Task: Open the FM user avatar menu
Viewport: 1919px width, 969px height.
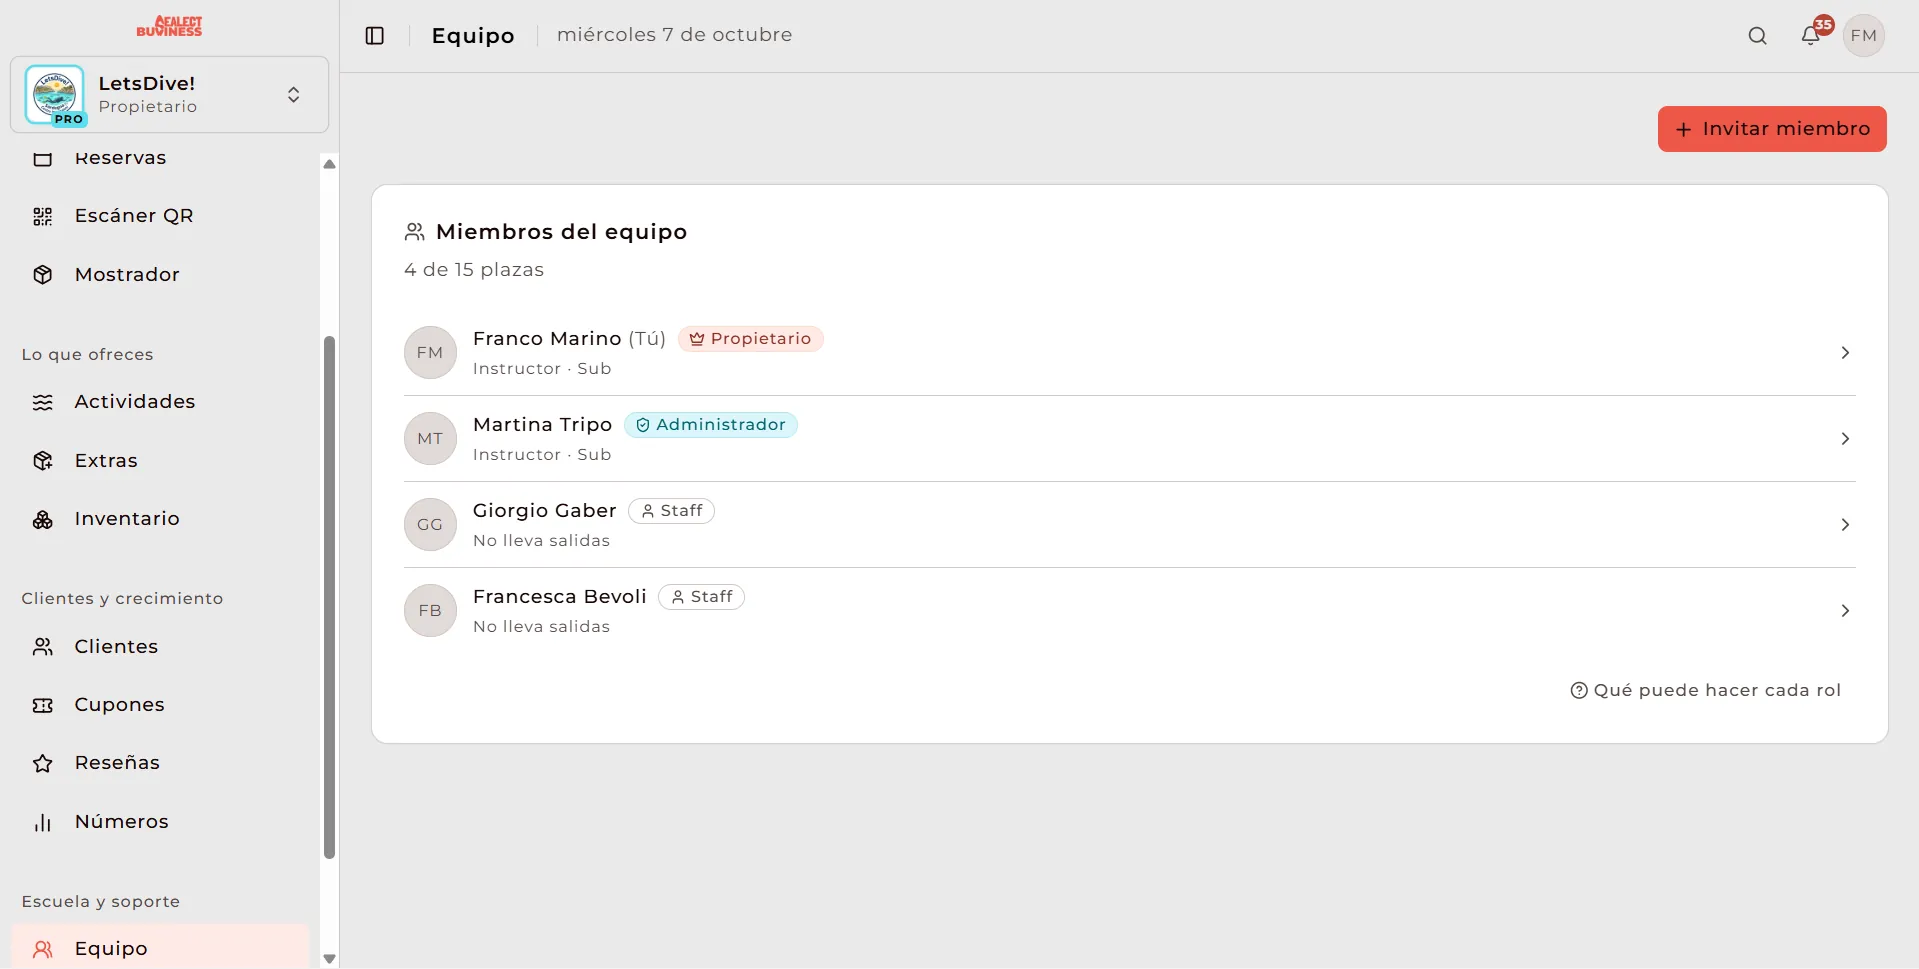Action: coord(1863,36)
